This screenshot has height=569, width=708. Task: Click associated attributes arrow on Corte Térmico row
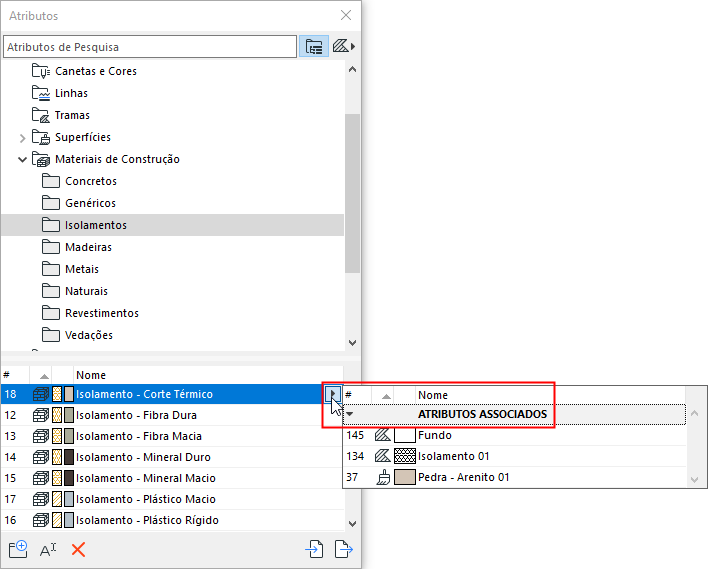(333, 394)
